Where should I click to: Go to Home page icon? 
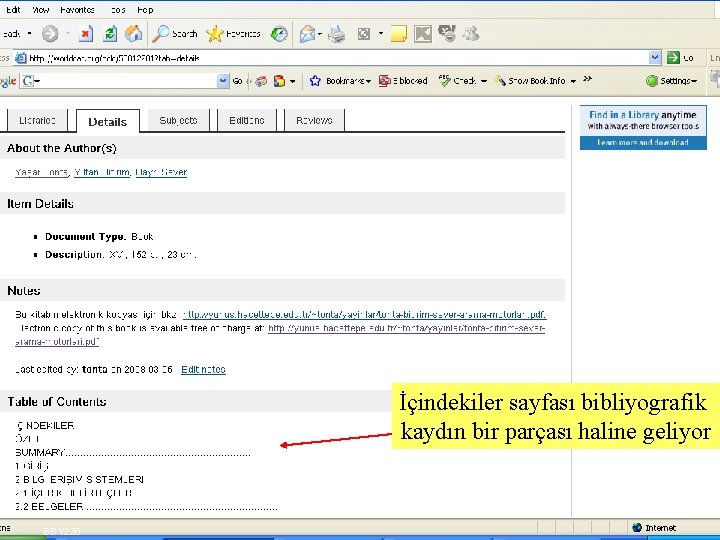click(x=133, y=34)
